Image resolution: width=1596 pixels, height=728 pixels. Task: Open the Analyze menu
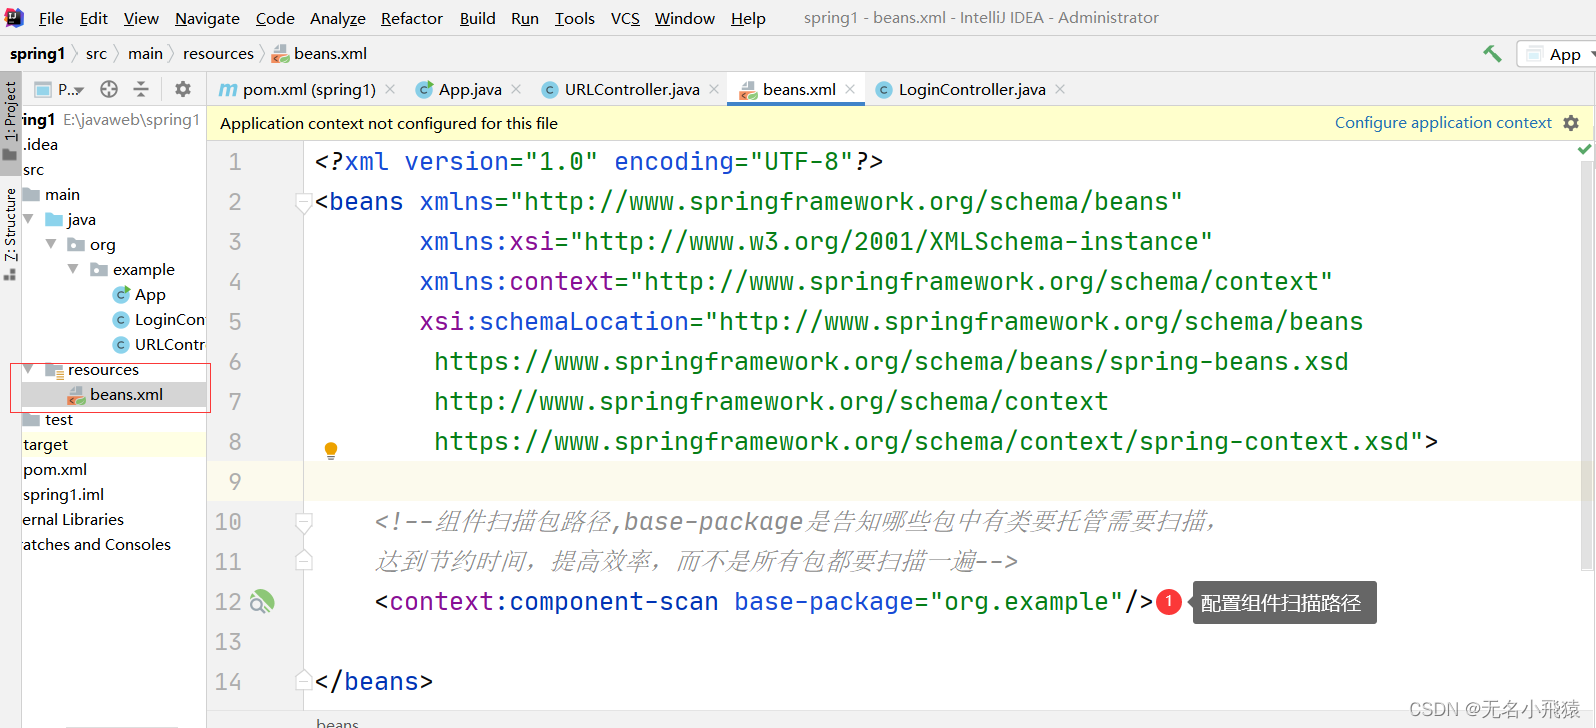[338, 18]
